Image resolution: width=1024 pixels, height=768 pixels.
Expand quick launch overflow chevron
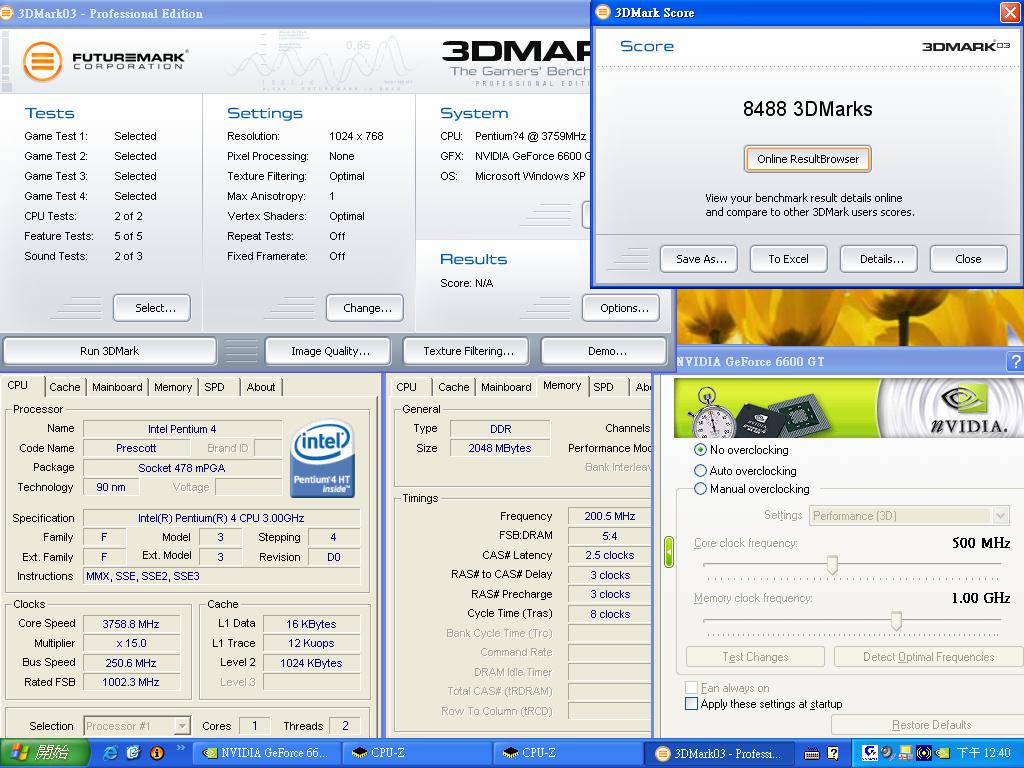181,748
